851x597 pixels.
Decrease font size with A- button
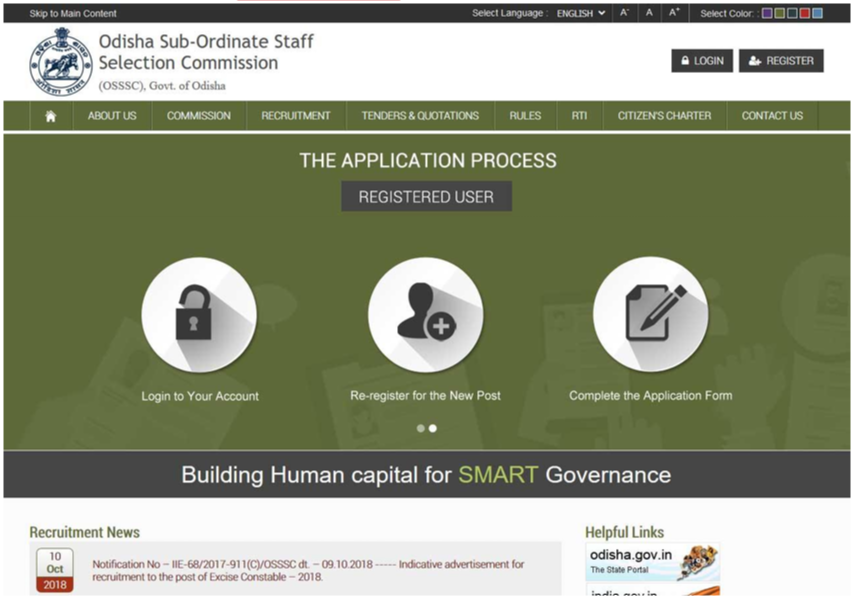tap(624, 13)
